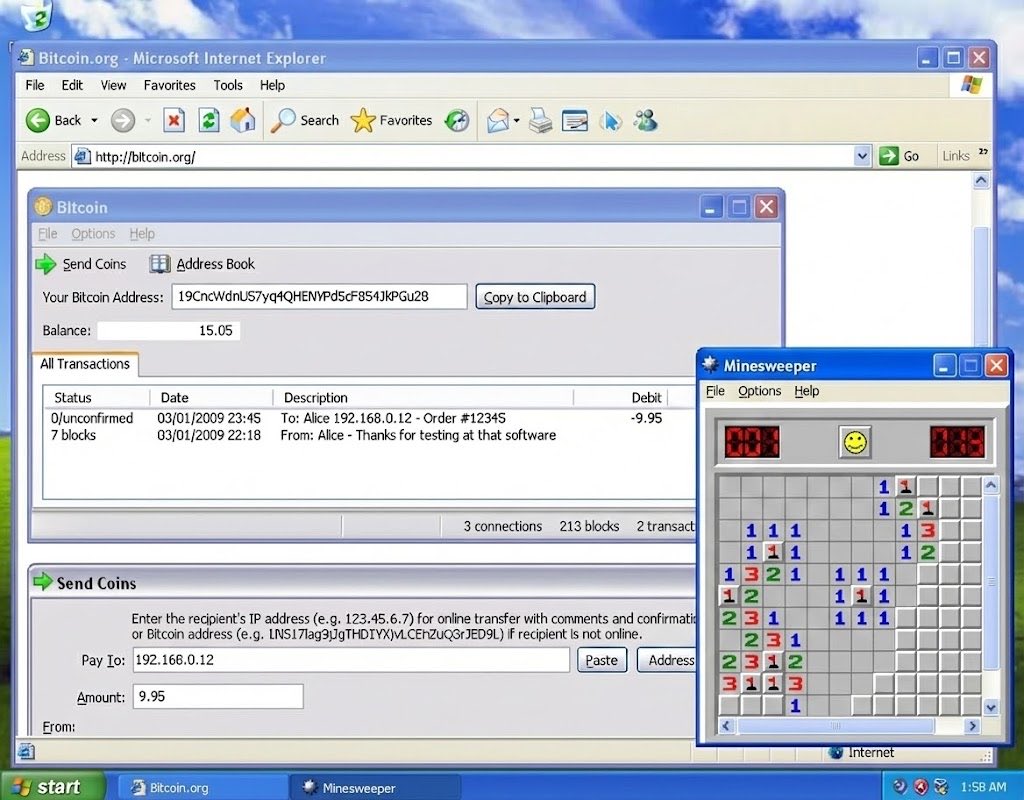Open the Address Book icon
The height and width of the screenshot is (800, 1024).
click(160, 264)
